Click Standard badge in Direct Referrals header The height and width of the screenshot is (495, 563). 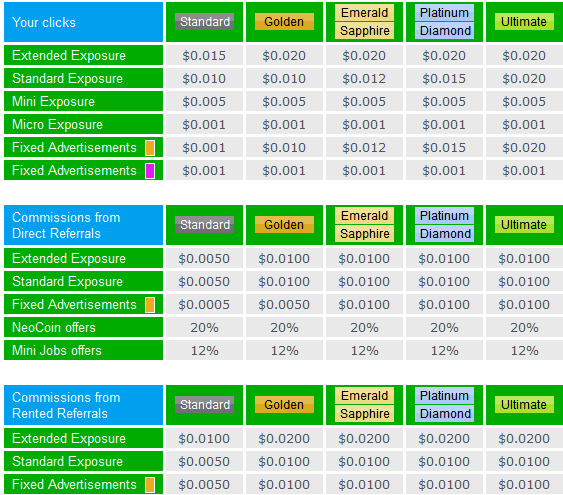pos(205,225)
